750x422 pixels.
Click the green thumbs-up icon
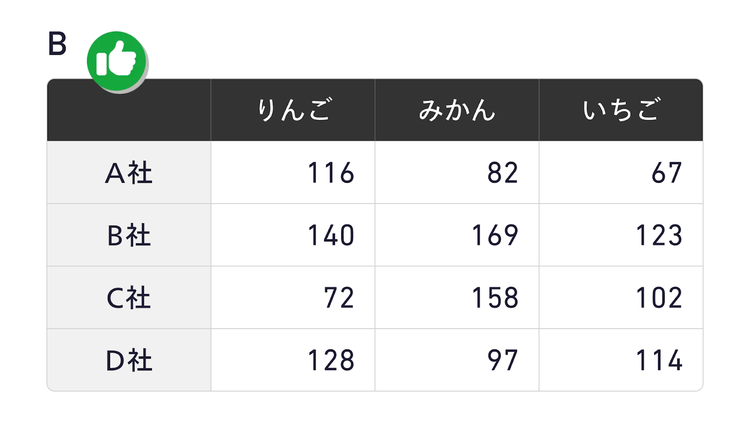coord(118,59)
